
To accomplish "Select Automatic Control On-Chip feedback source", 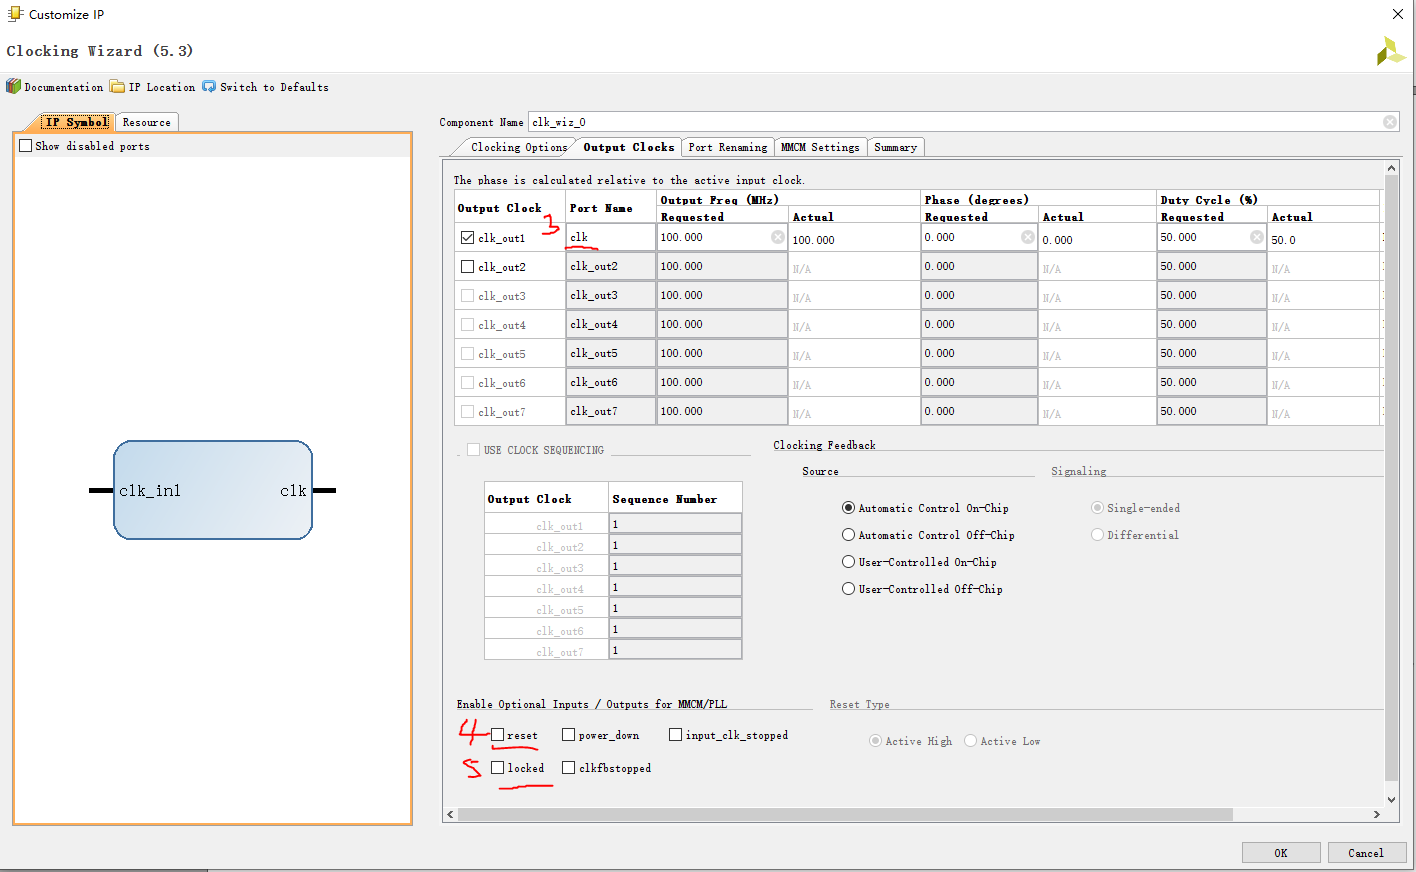I will click(848, 508).
